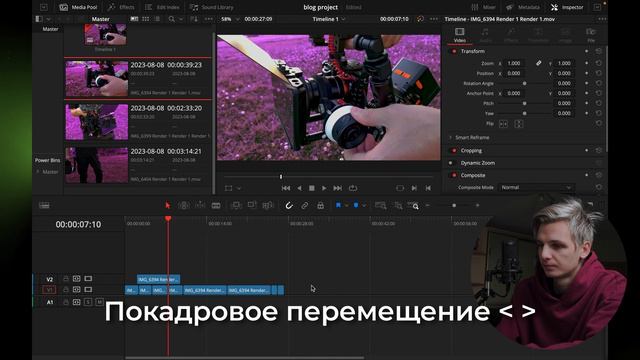The height and width of the screenshot is (360, 640).
Task: Mute audio track A1 with M button
Action: 99,302
